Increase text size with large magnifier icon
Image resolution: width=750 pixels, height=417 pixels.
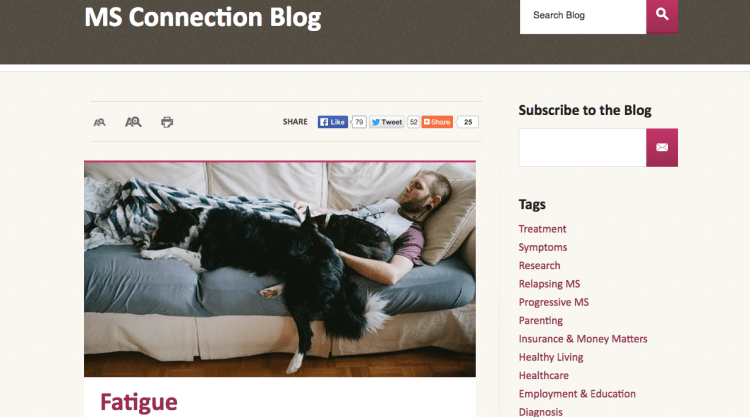[x=133, y=122]
